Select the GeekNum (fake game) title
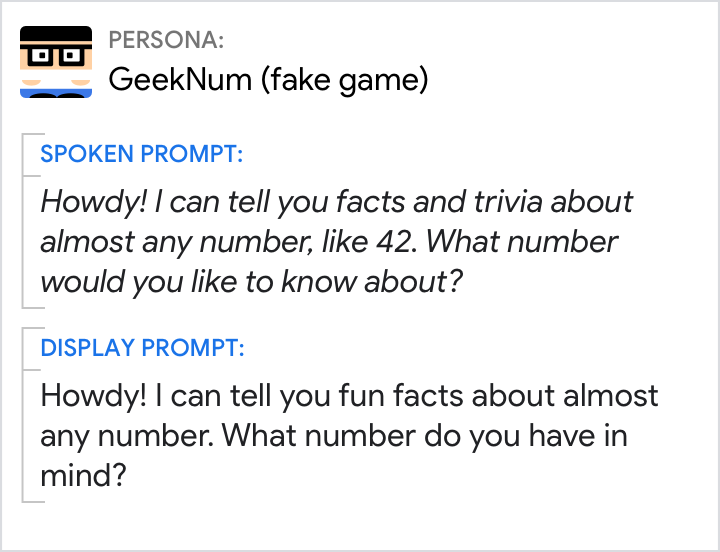Screen dimensions: 720x552 tap(268, 79)
